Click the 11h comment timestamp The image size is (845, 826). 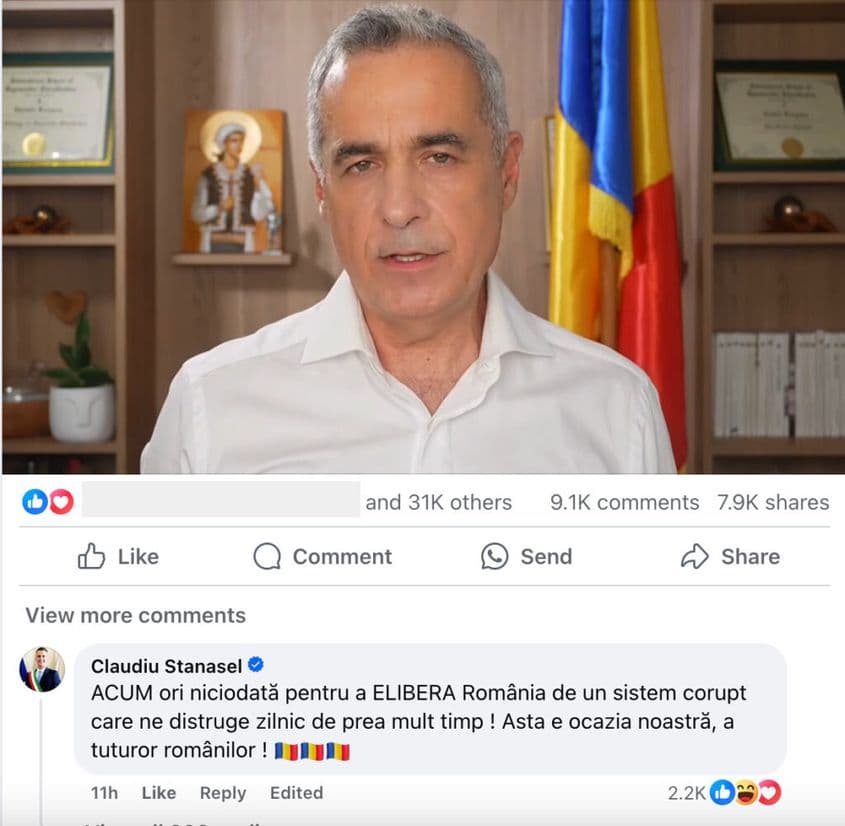coord(104,793)
